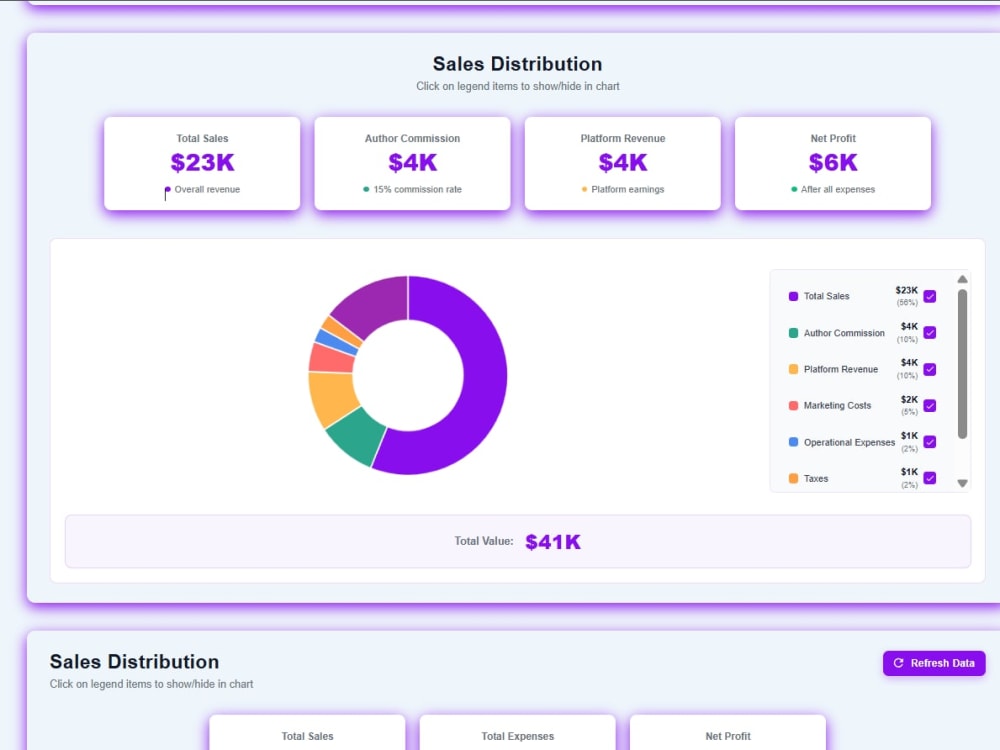Screen dimensions: 1000x750
Task: Click the legend scroll up arrow
Action: (962, 279)
